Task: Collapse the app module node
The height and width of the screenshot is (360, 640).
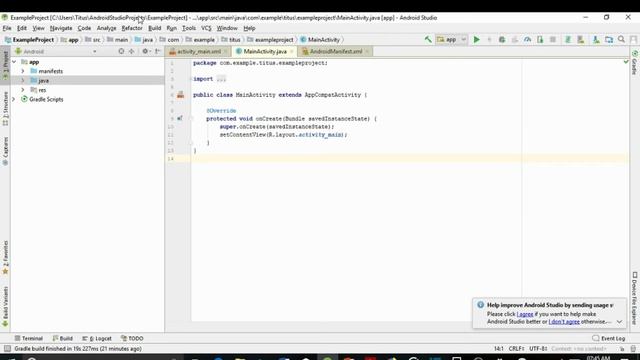Action: [x=14, y=62]
